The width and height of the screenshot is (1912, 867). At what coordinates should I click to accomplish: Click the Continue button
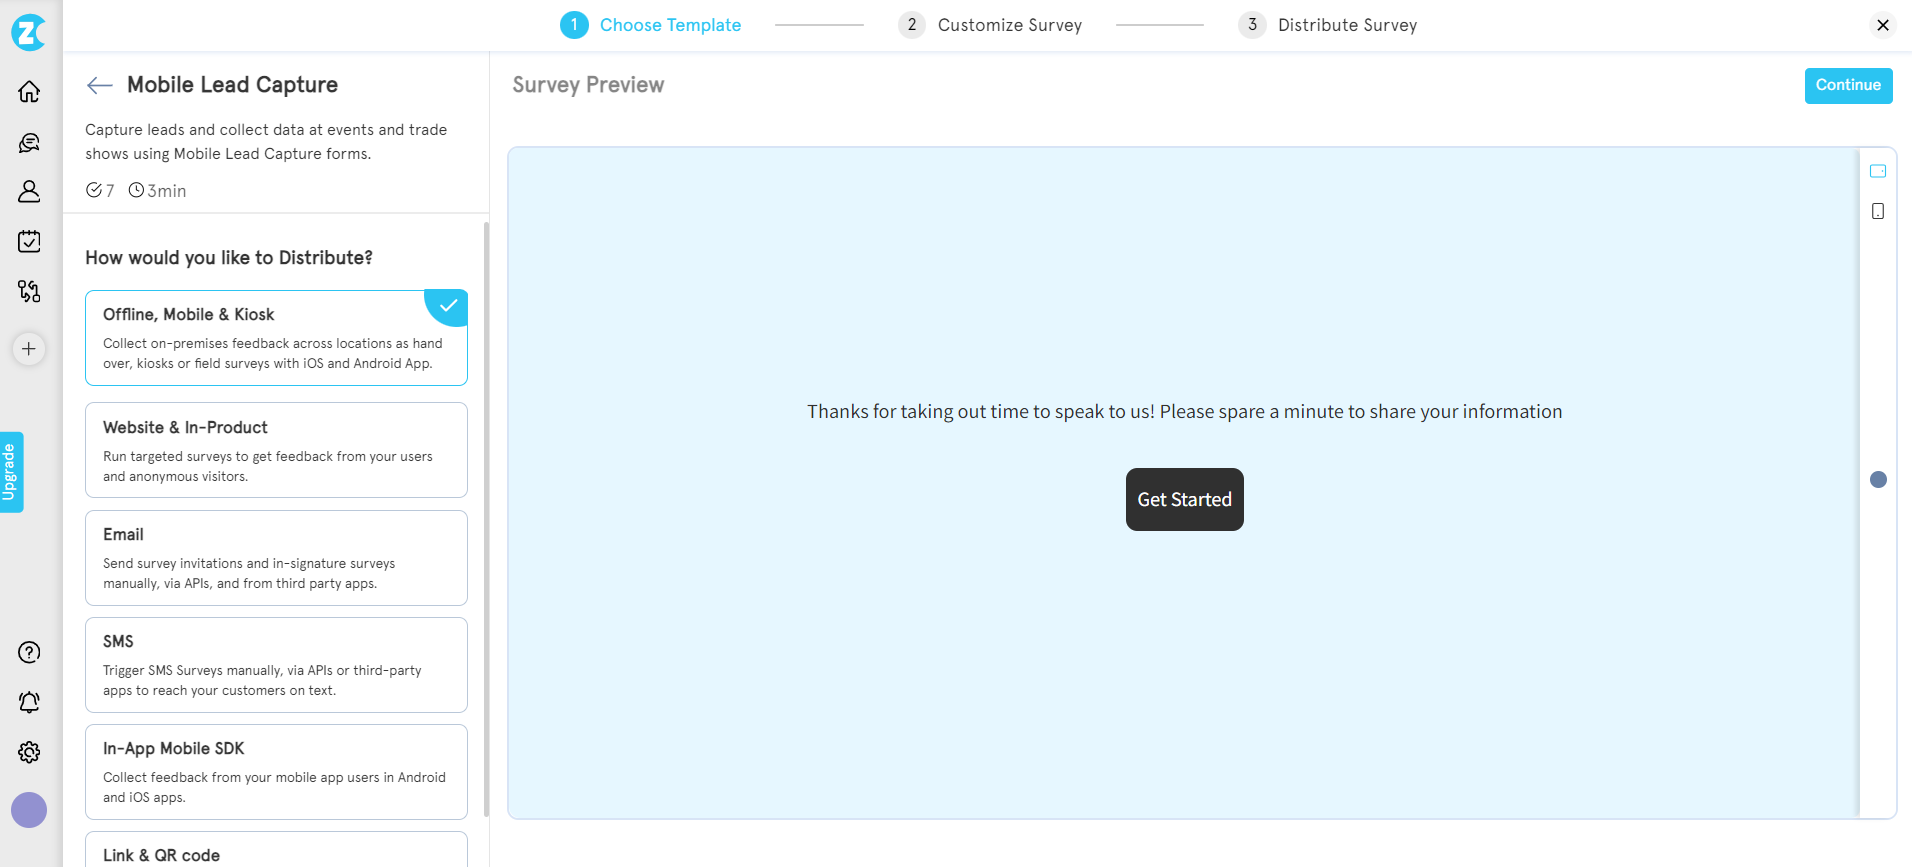point(1847,85)
